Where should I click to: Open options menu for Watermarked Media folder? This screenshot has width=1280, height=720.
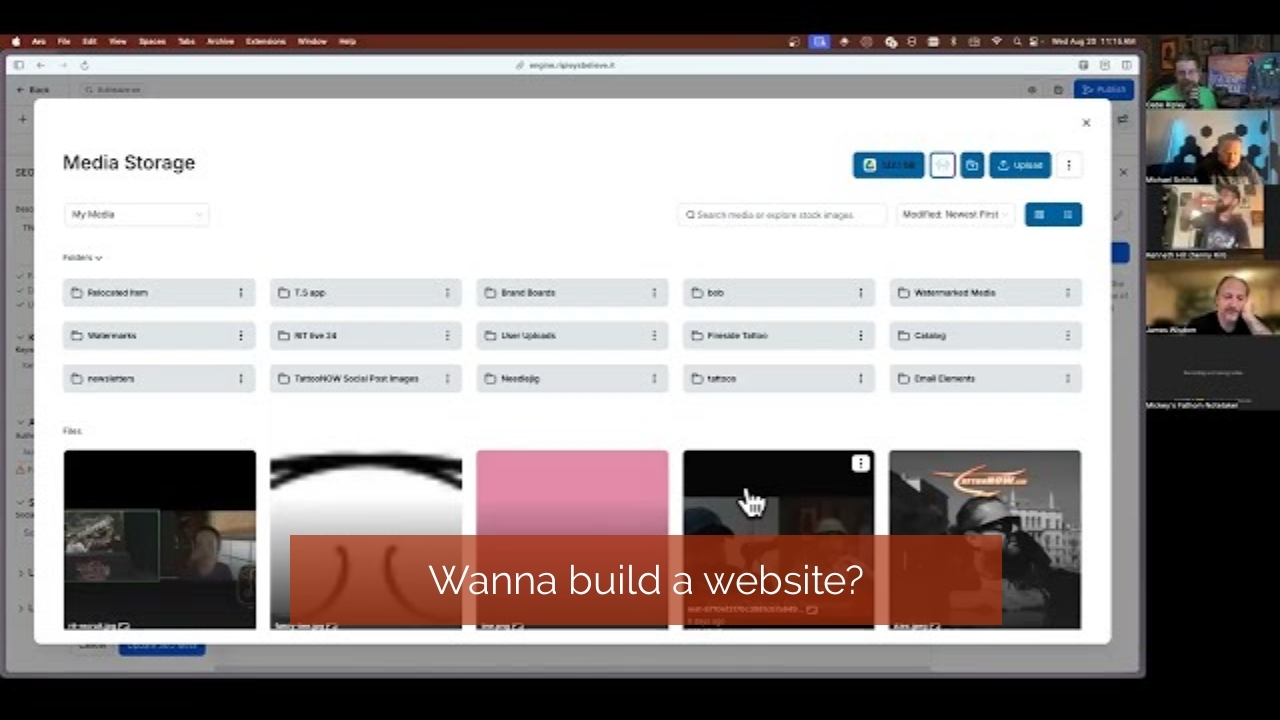coord(1067,293)
